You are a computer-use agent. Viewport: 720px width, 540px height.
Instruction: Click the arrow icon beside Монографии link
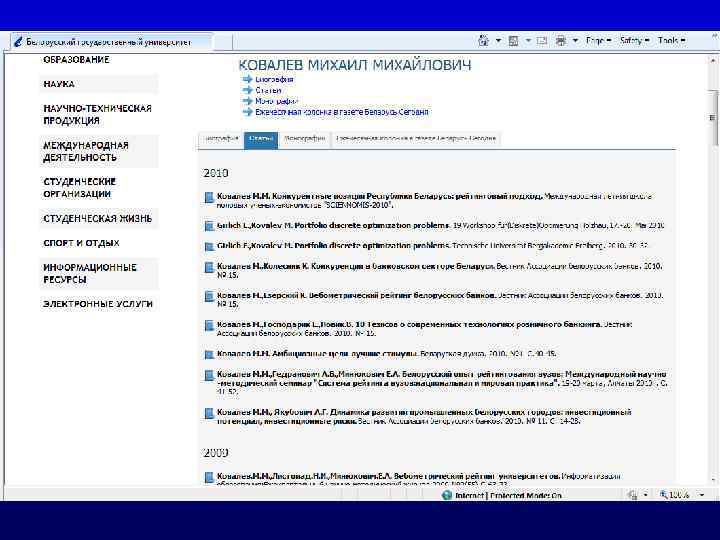tap(248, 101)
